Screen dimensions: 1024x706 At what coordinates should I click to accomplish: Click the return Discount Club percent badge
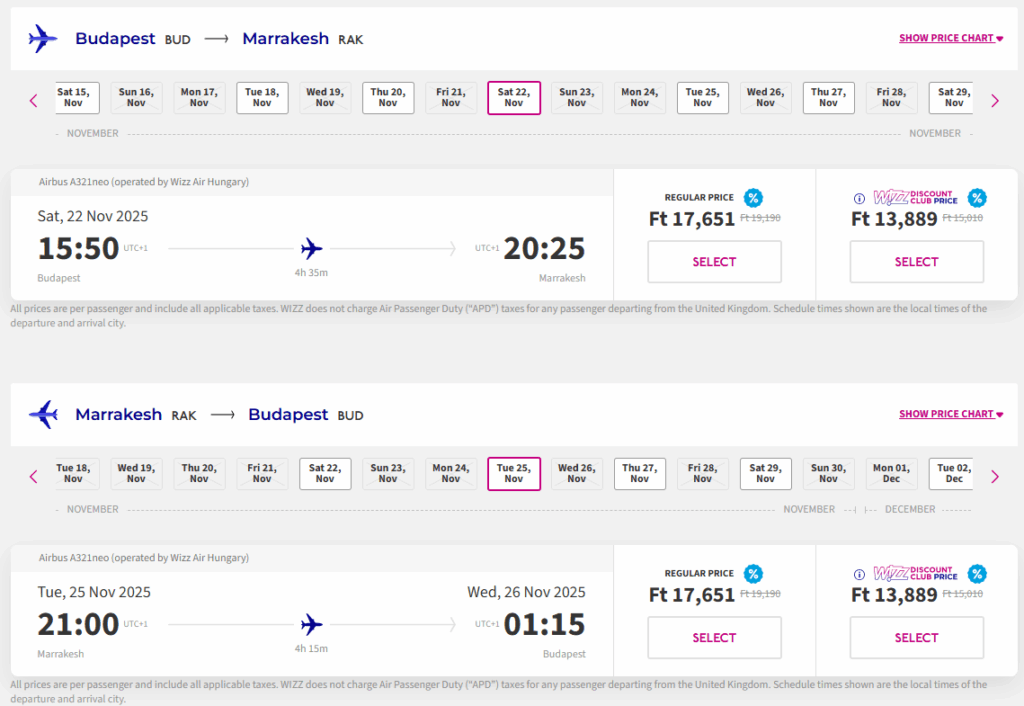pyautogui.click(x=977, y=574)
